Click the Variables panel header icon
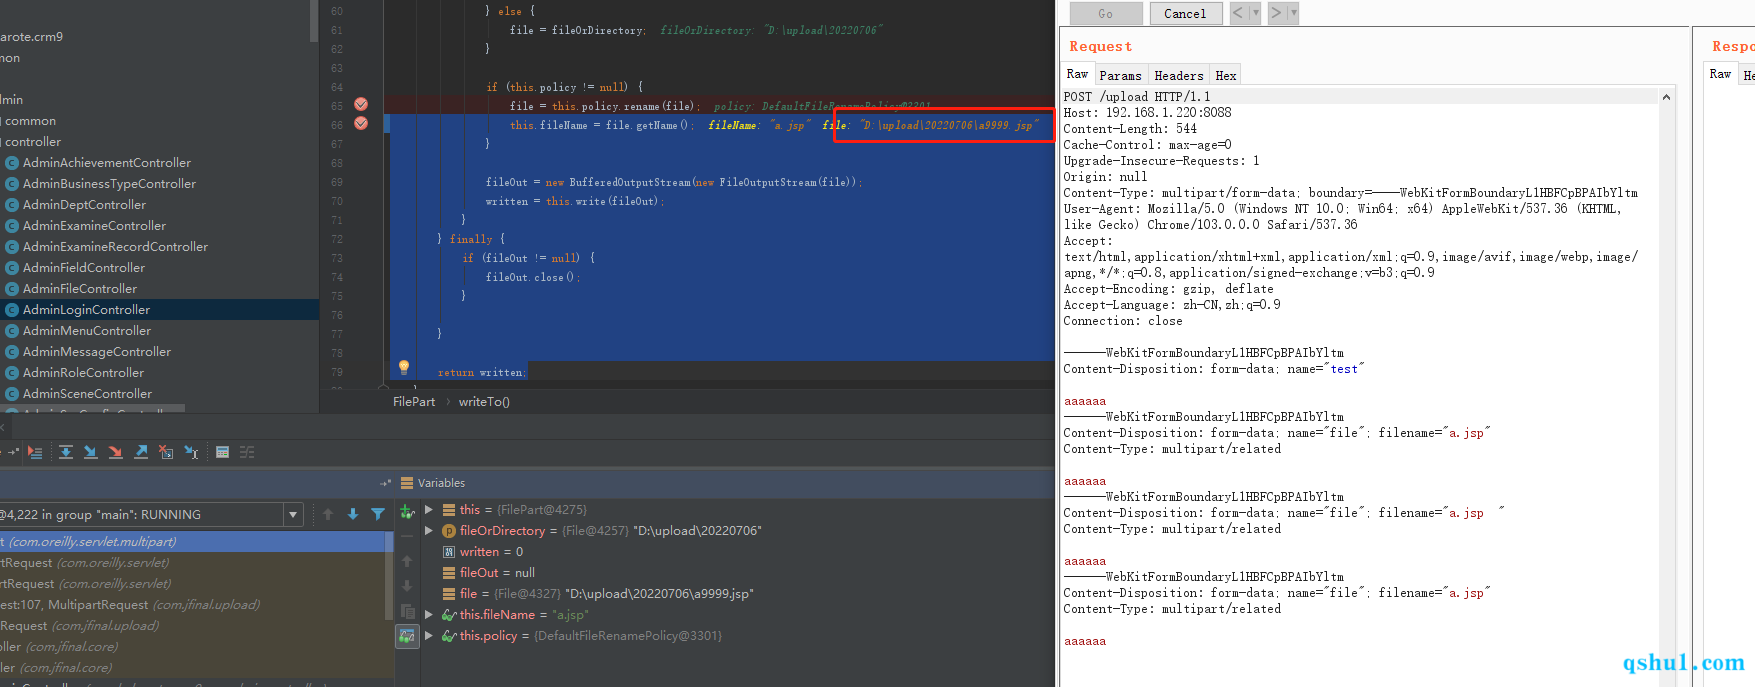1755x687 pixels. point(407,483)
